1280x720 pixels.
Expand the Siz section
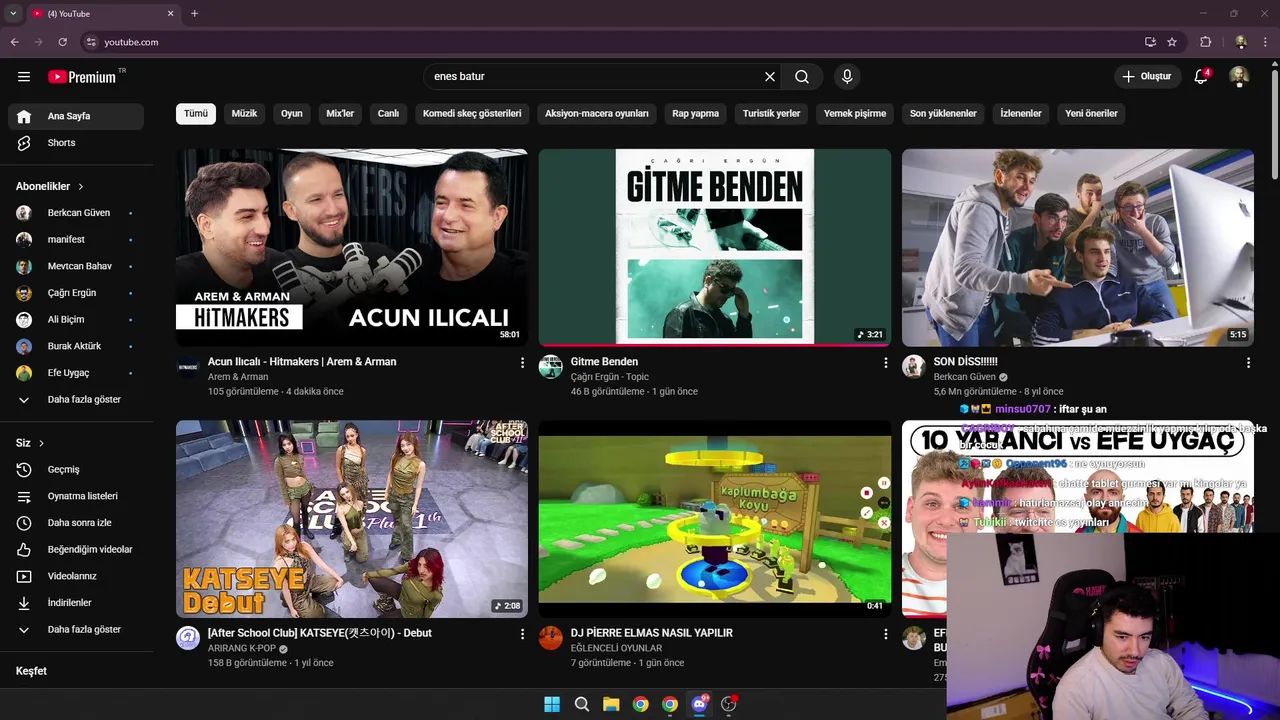[30, 443]
